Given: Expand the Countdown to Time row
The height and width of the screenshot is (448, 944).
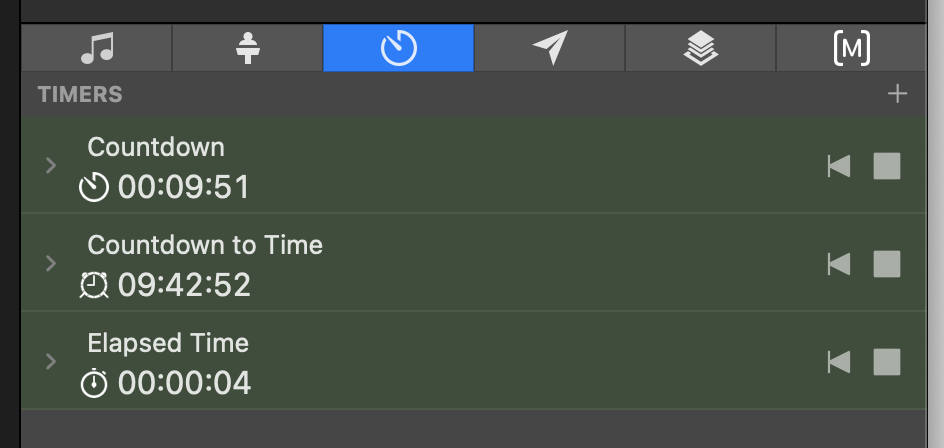Looking at the screenshot, I should tap(51, 264).
